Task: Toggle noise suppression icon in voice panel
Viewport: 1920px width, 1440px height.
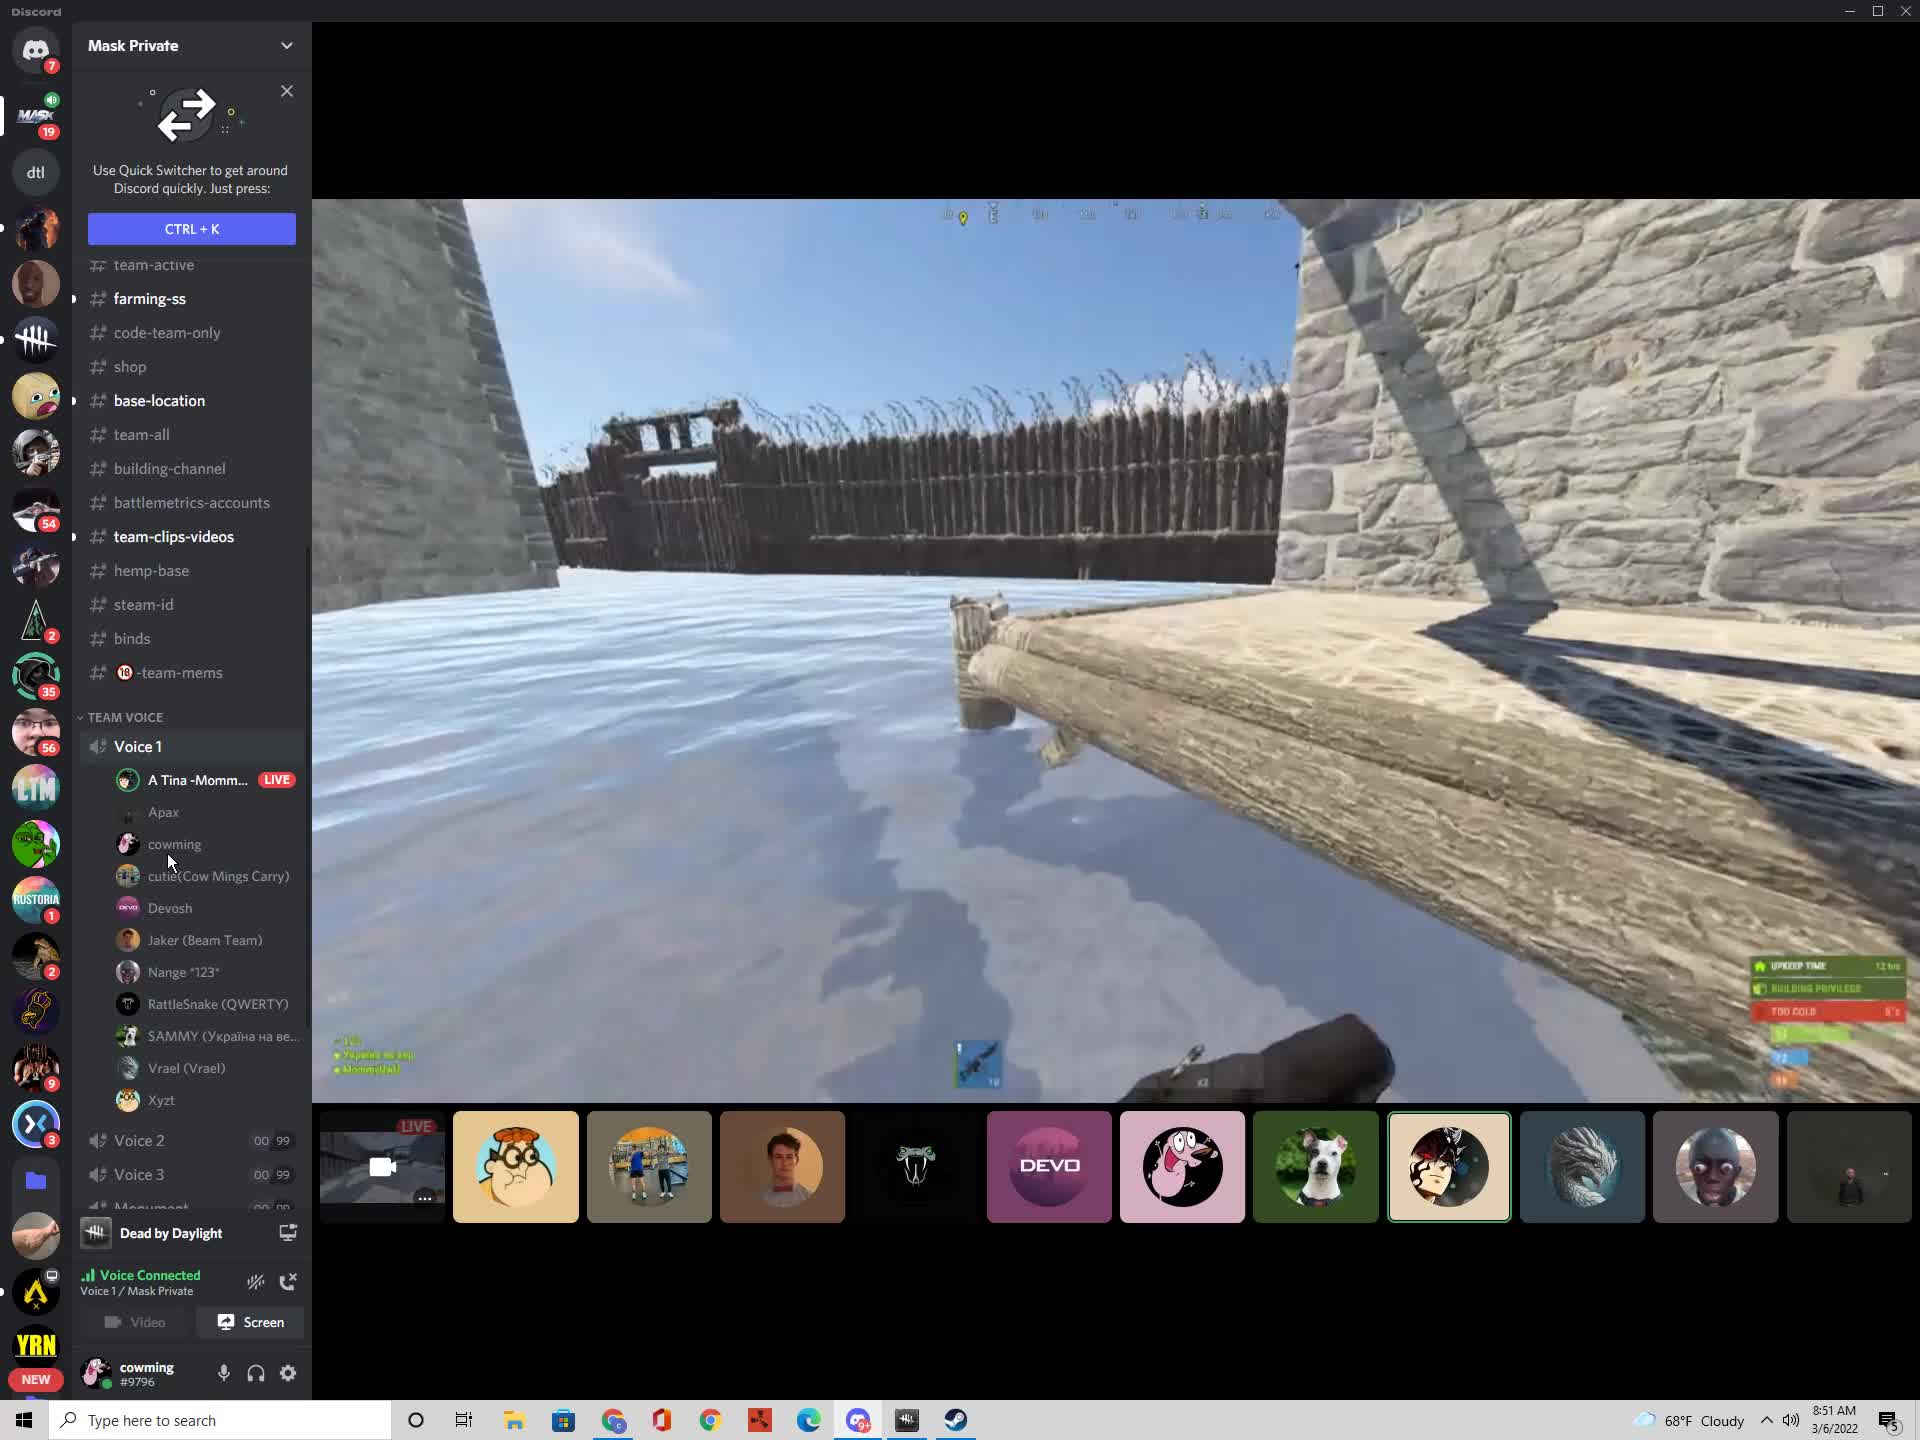Action: point(256,1282)
